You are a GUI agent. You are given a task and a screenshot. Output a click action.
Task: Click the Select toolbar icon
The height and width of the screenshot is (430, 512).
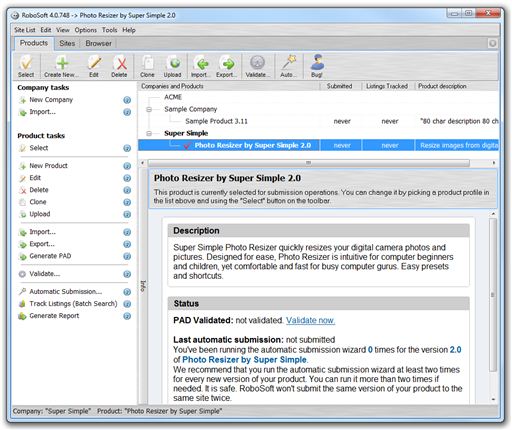[x=26, y=66]
